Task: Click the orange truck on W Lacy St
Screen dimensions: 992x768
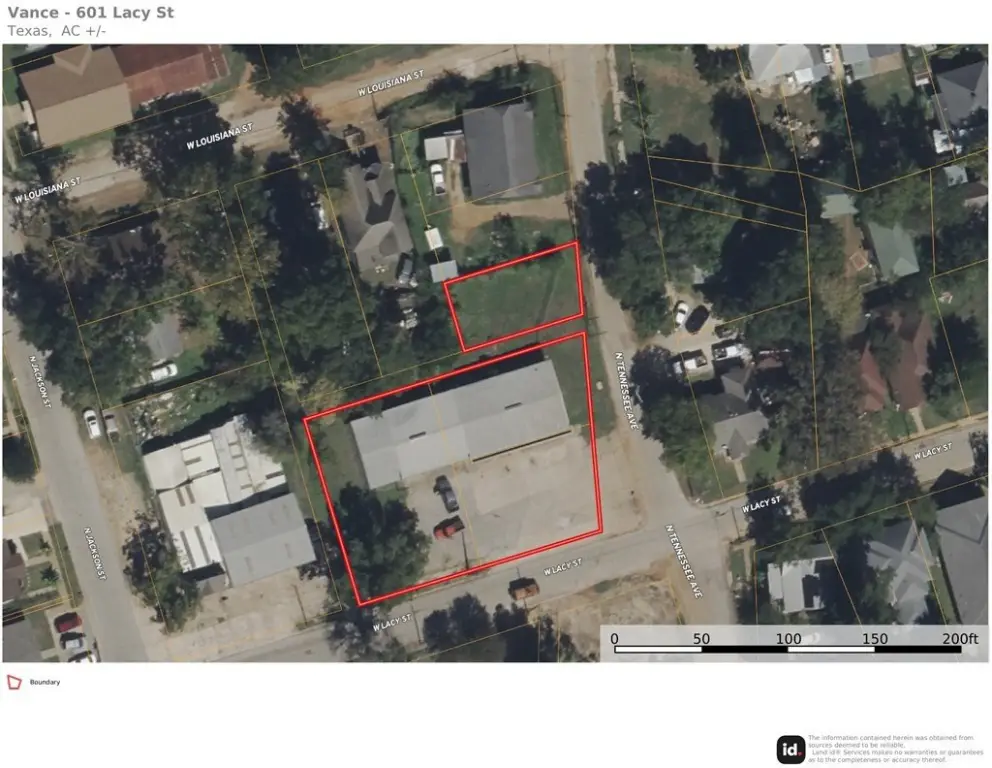Action: 524,589
